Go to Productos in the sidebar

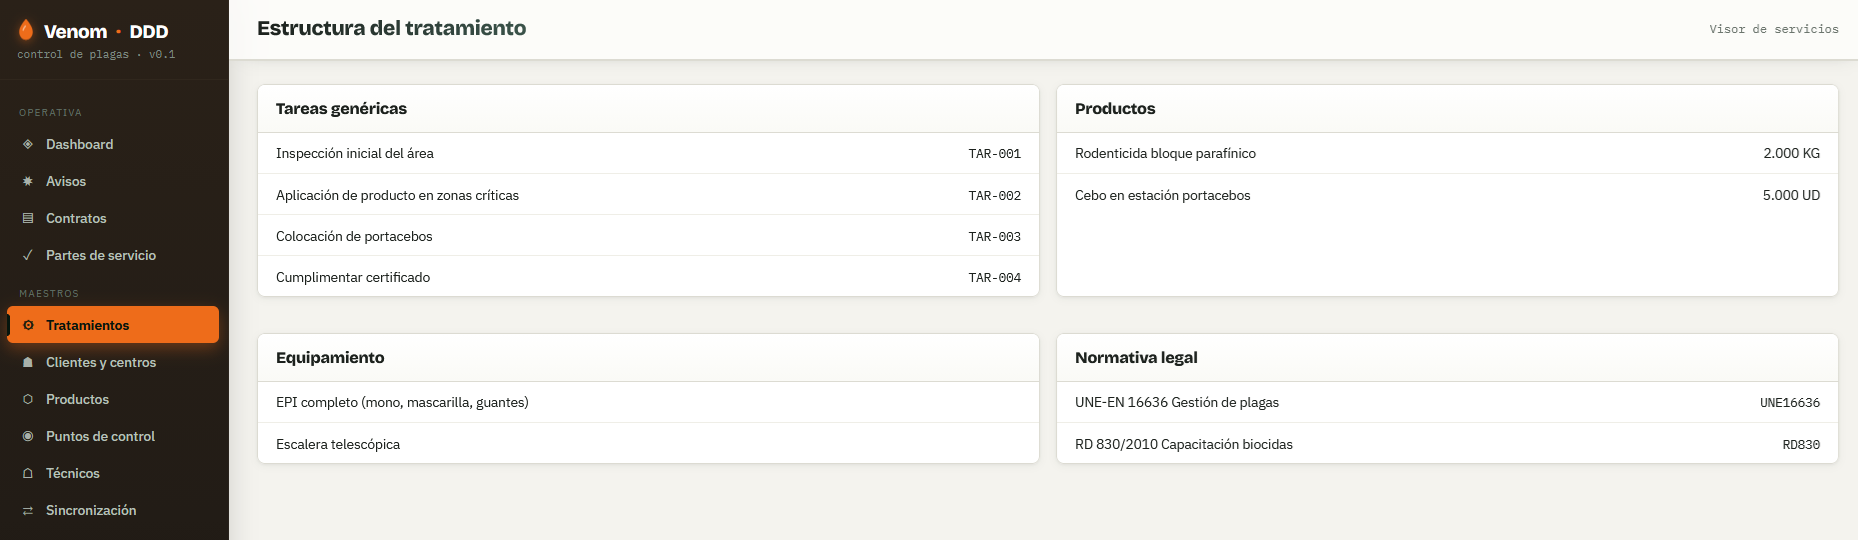click(113, 399)
